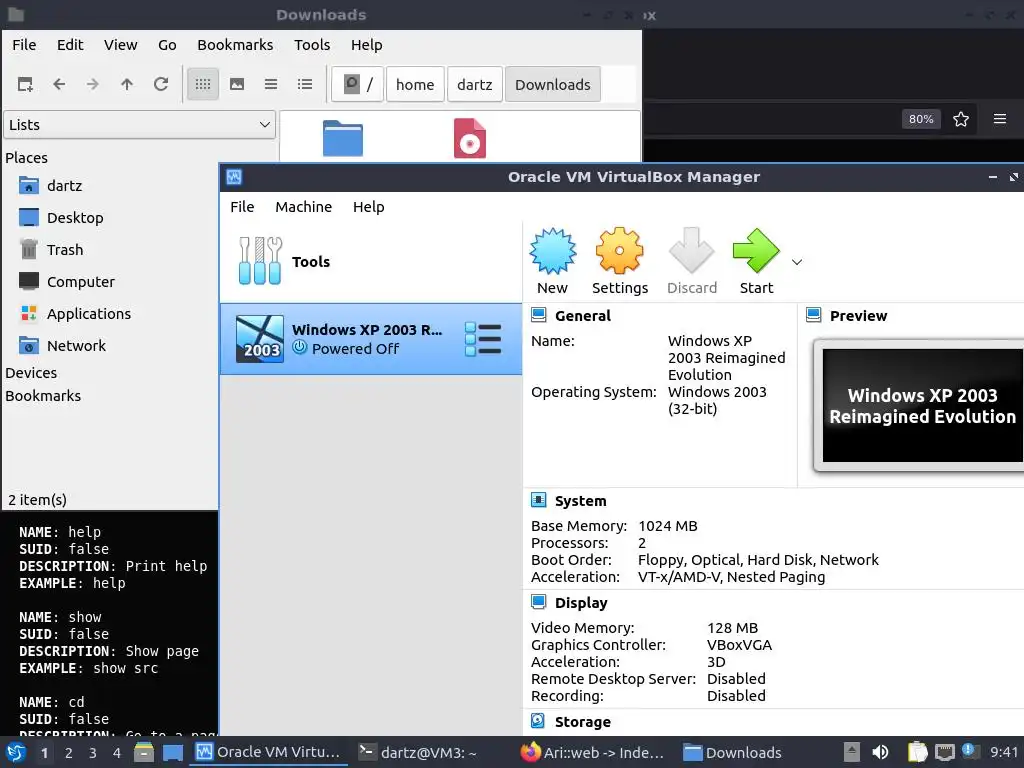1024x768 pixels.
Task: Click the dartz path button
Action: (475, 84)
